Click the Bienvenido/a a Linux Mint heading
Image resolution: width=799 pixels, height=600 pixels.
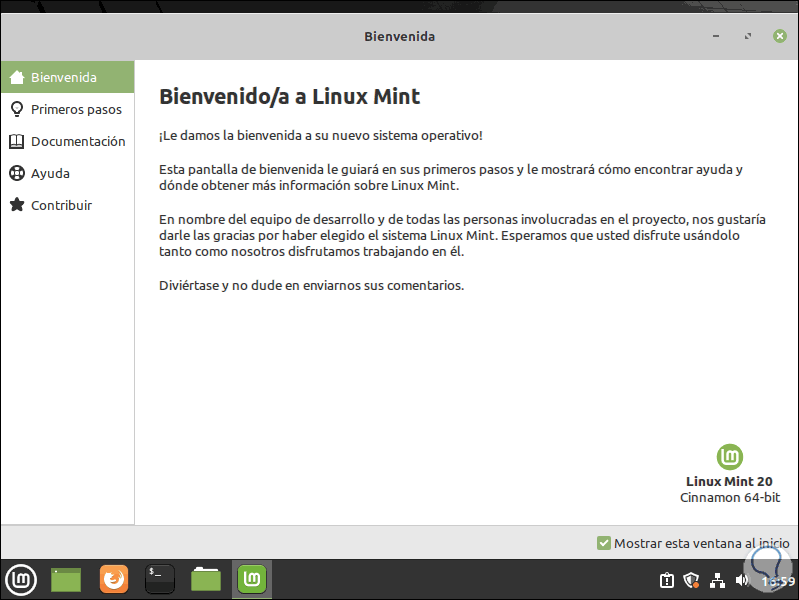point(289,96)
